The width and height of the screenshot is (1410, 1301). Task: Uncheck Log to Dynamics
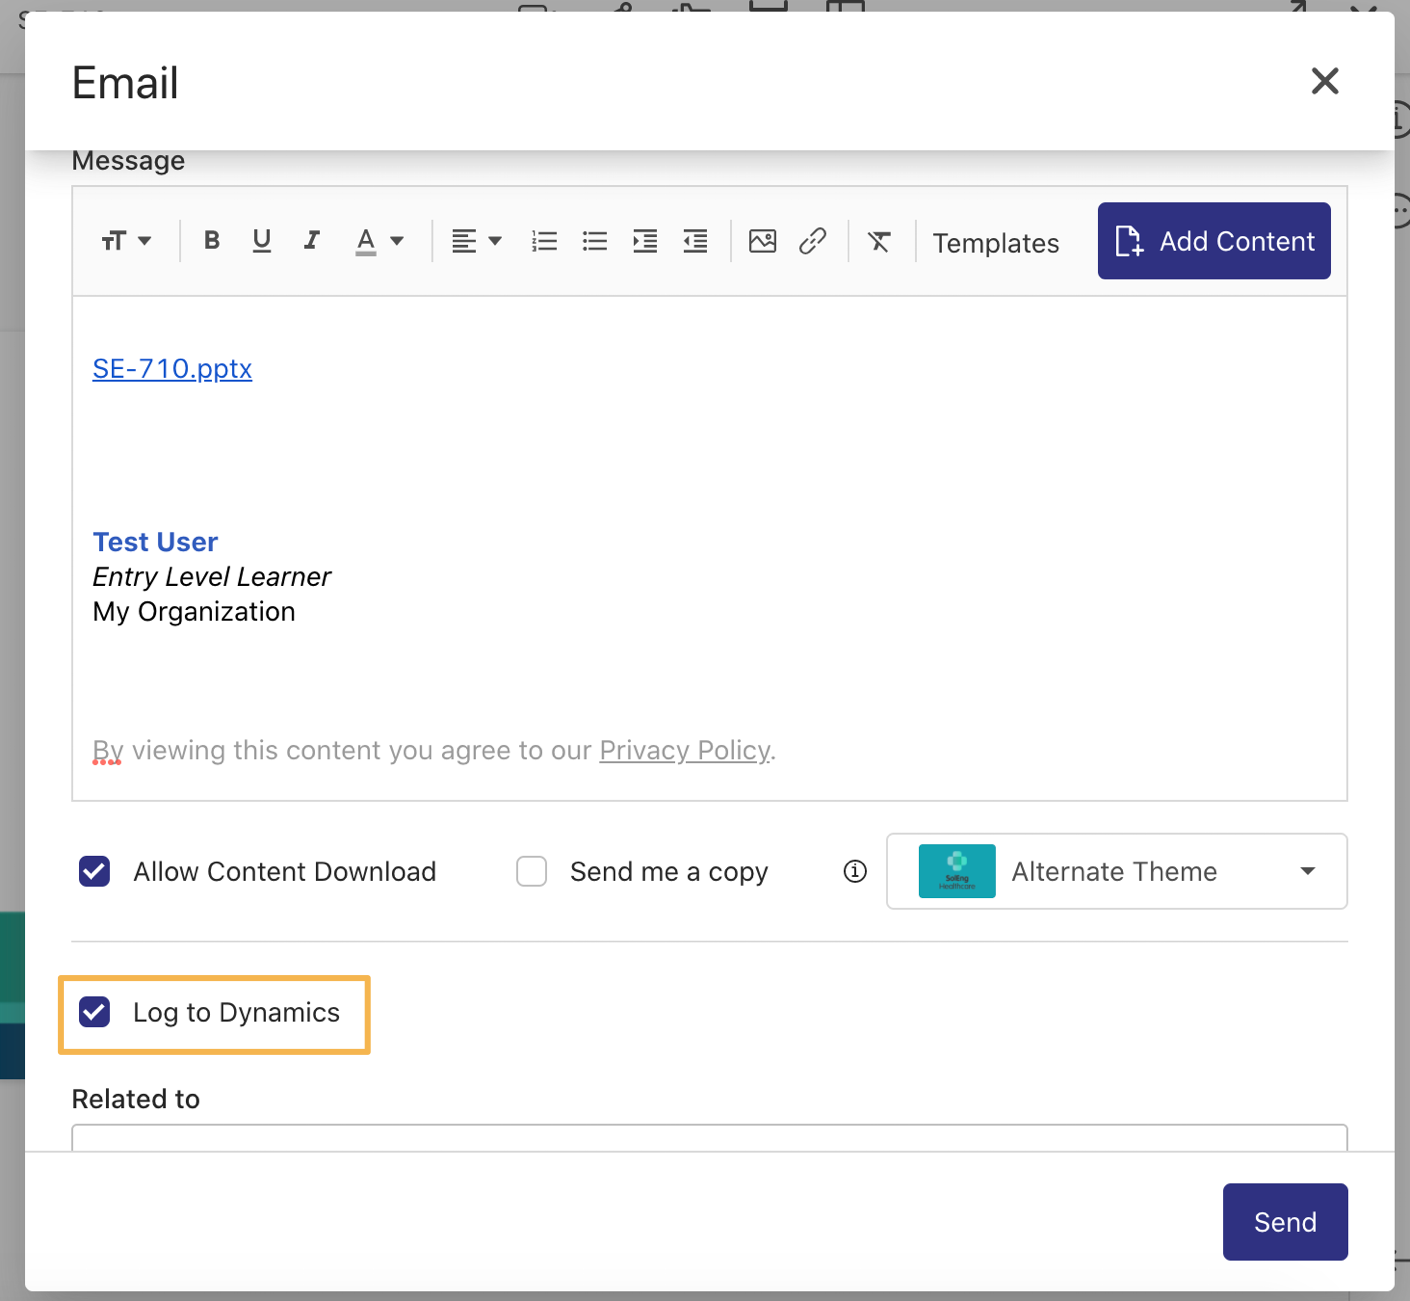(95, 1012)
